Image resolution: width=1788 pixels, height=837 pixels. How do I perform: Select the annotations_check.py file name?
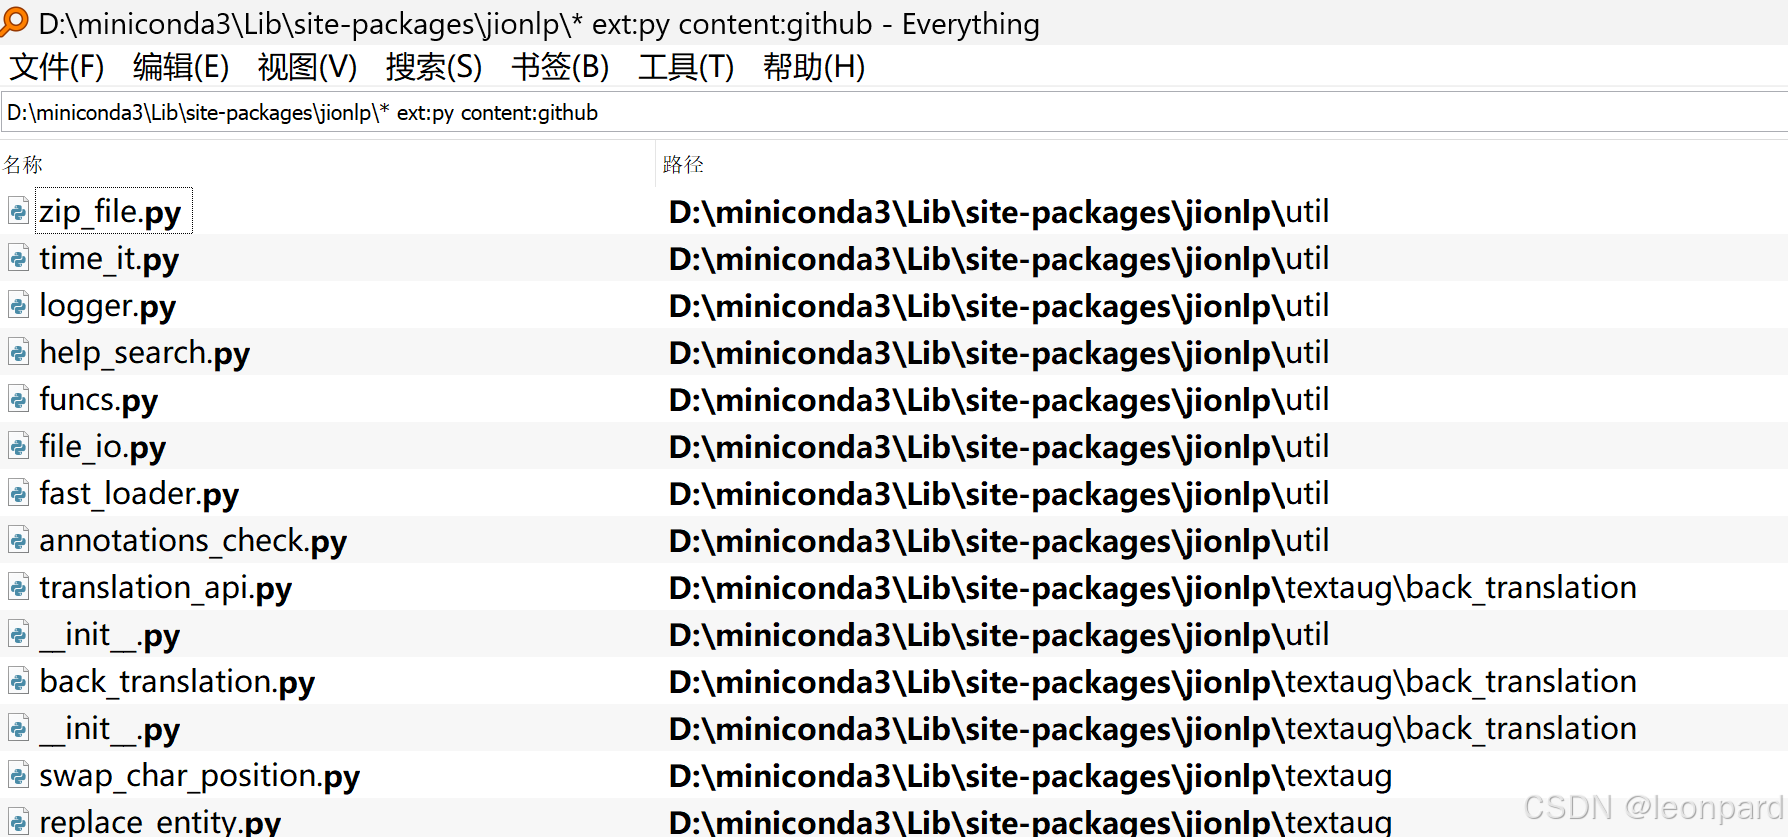tap(193, 541)
